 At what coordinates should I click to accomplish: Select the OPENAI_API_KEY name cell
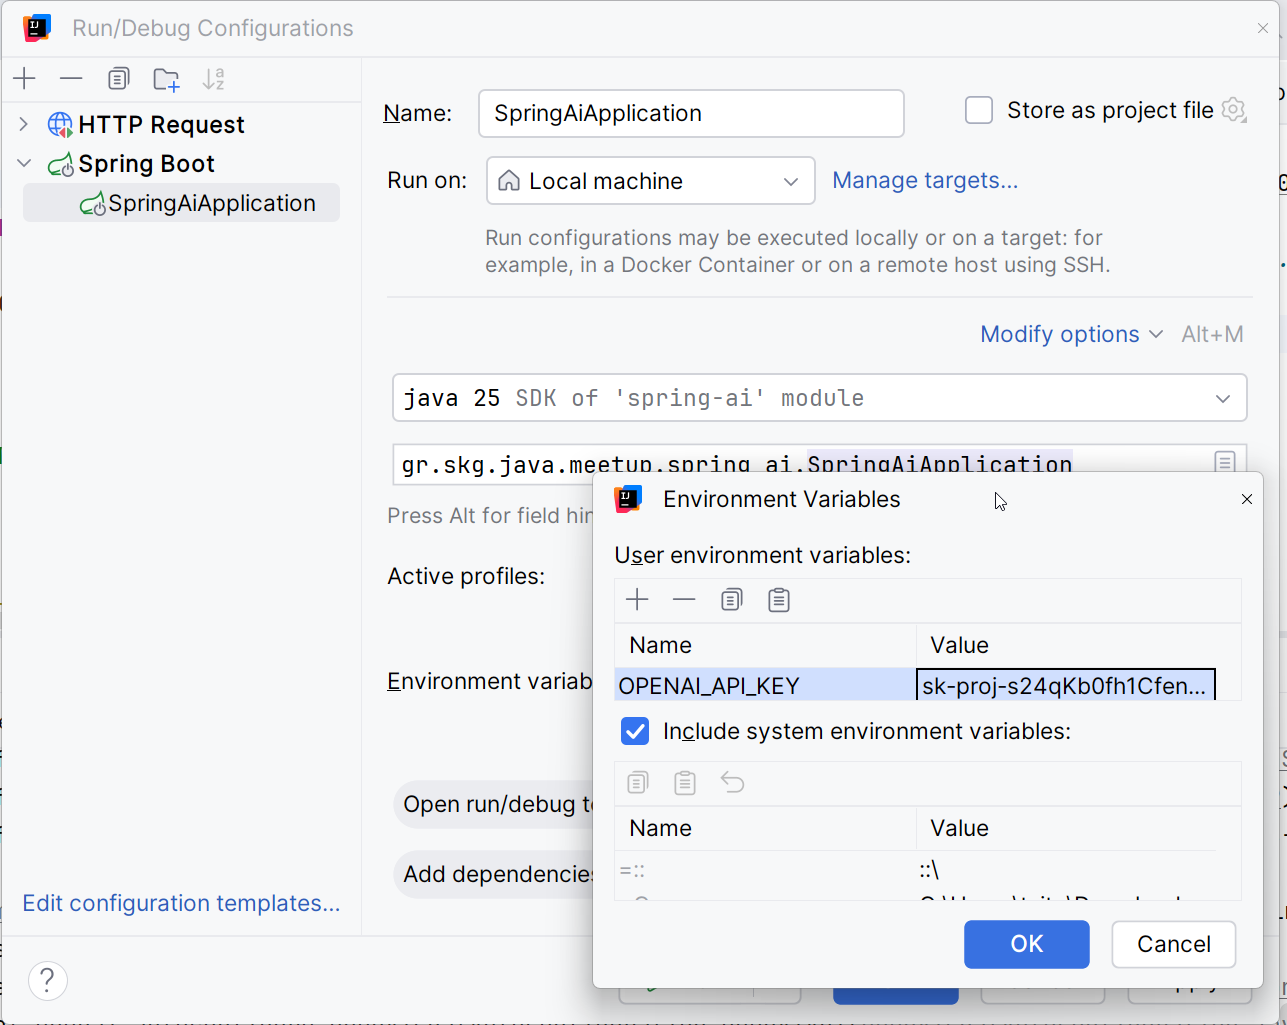tap(766, 686)
